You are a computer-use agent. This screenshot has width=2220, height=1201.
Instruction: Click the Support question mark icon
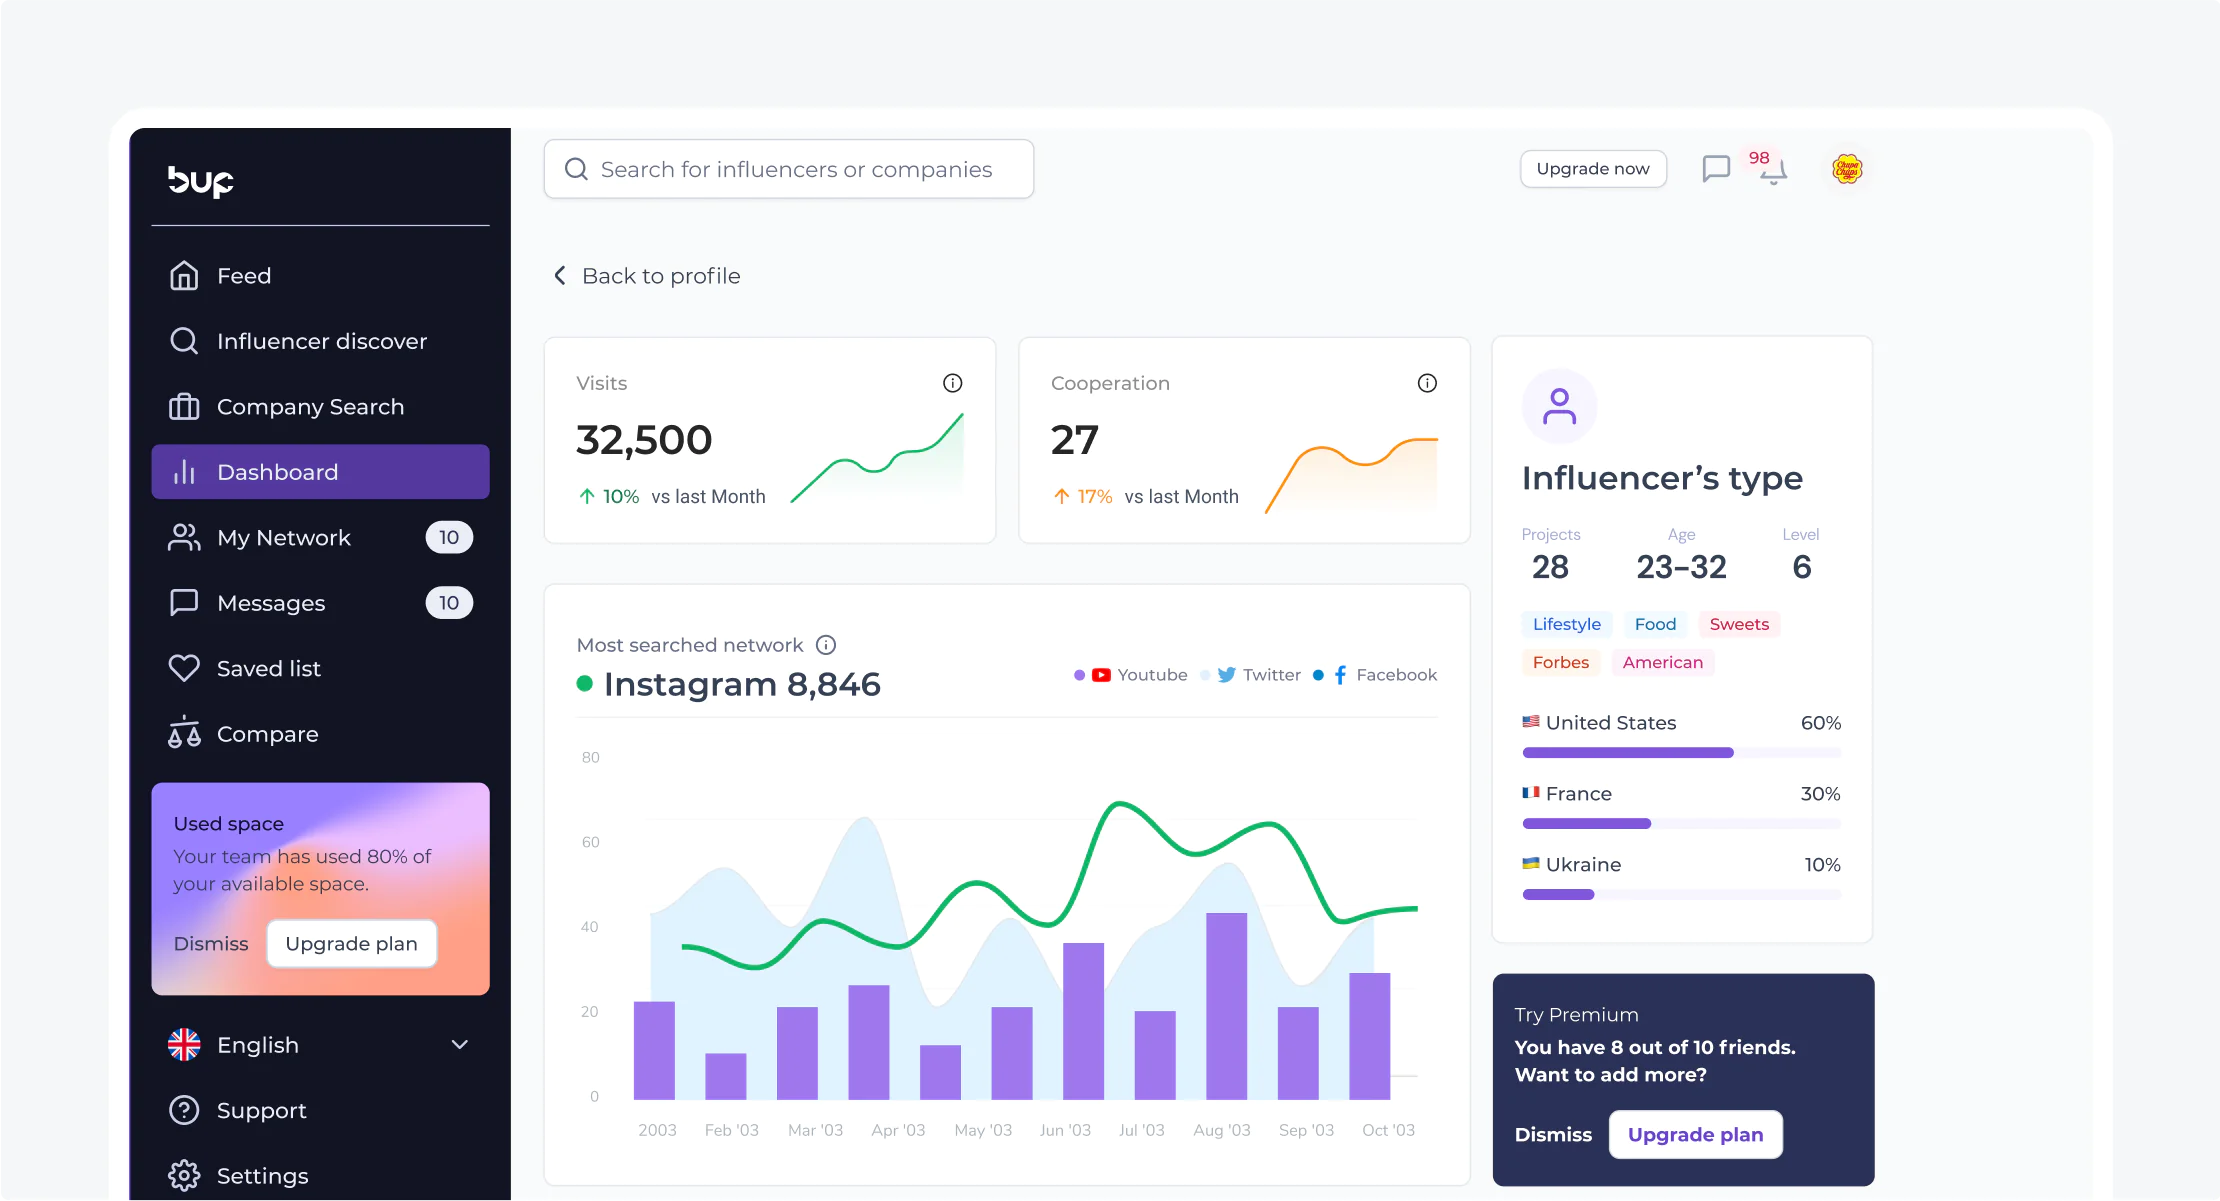click(x=184, y=1110)
